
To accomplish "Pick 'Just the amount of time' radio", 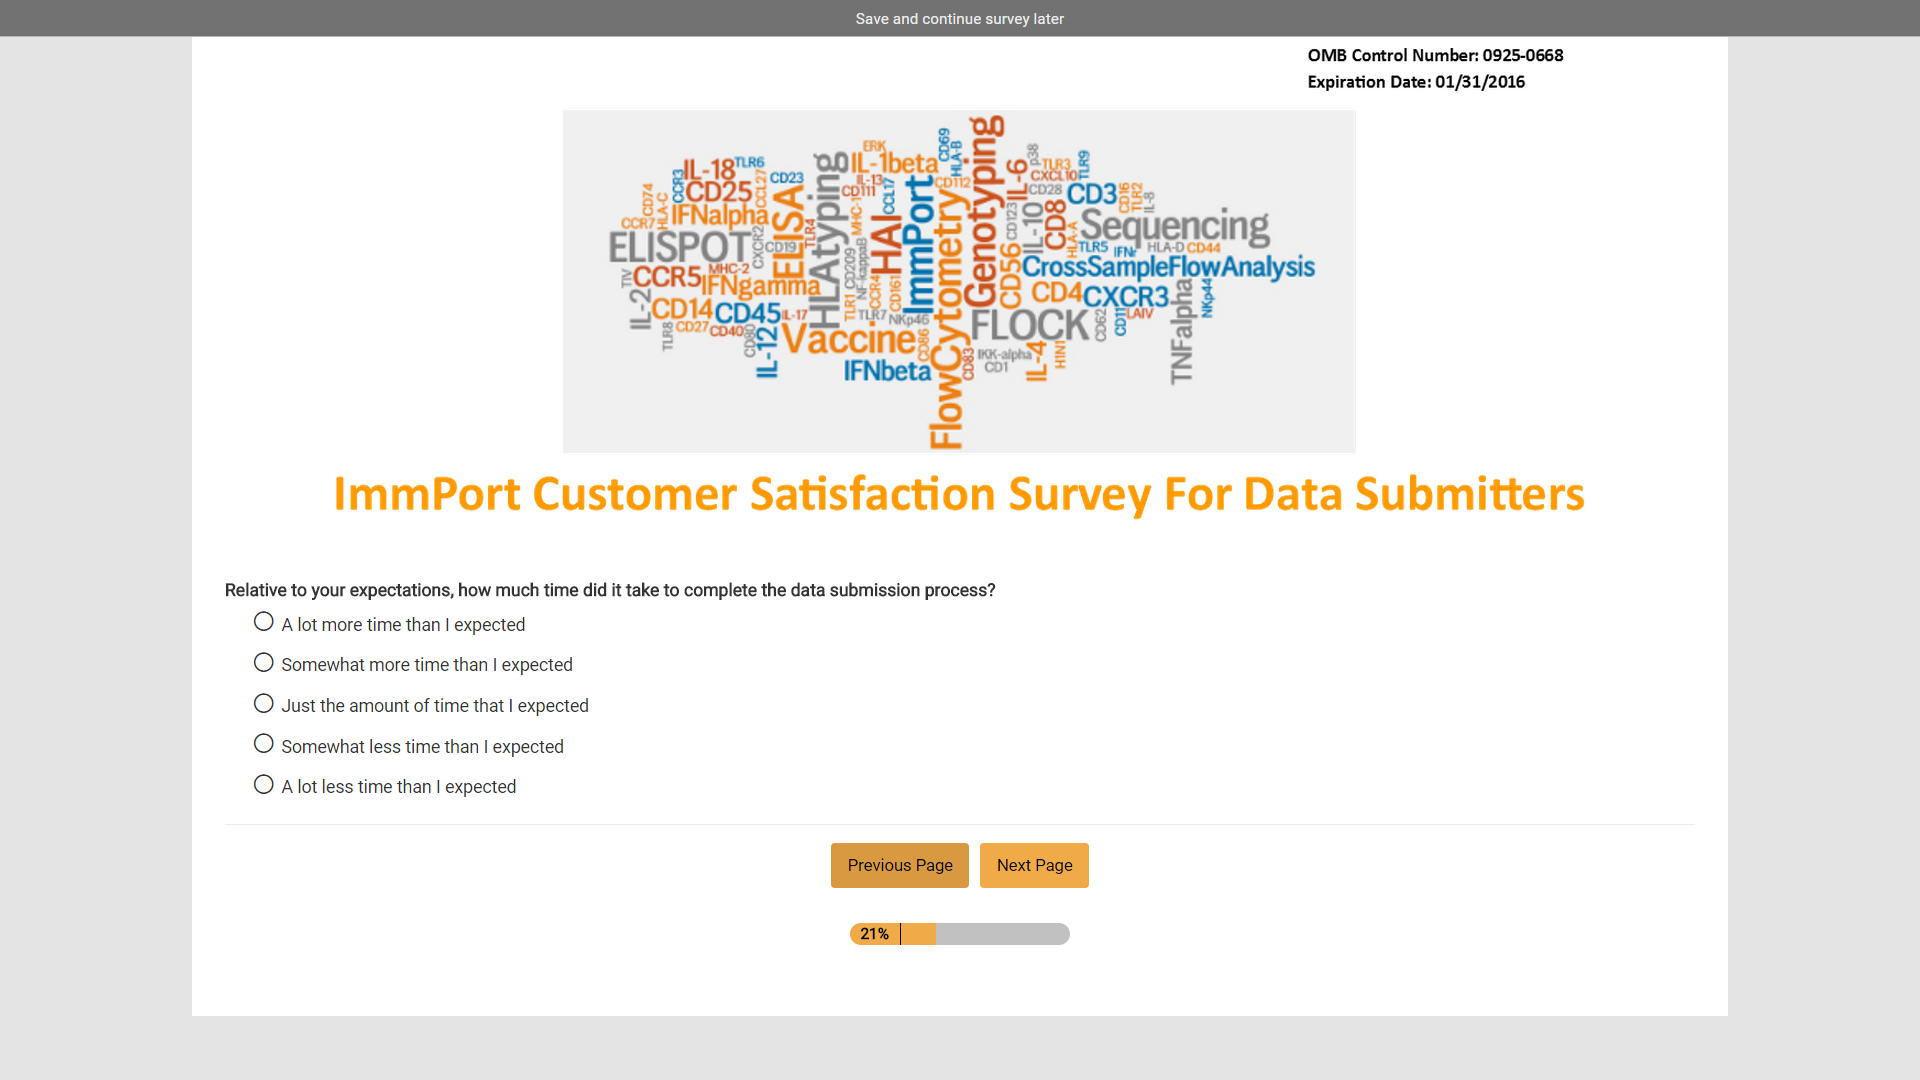I will click(x=264, y=704).
